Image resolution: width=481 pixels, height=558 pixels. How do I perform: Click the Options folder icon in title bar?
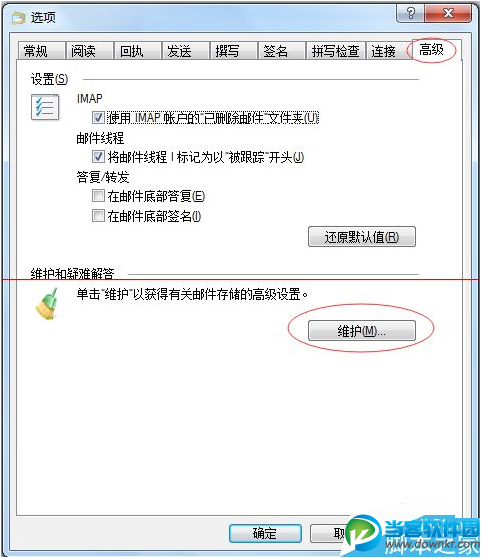[x=18, y=18]
